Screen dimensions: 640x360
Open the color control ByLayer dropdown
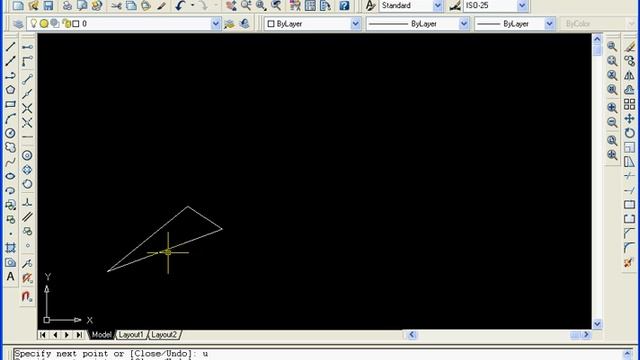[x=356, y=24]
